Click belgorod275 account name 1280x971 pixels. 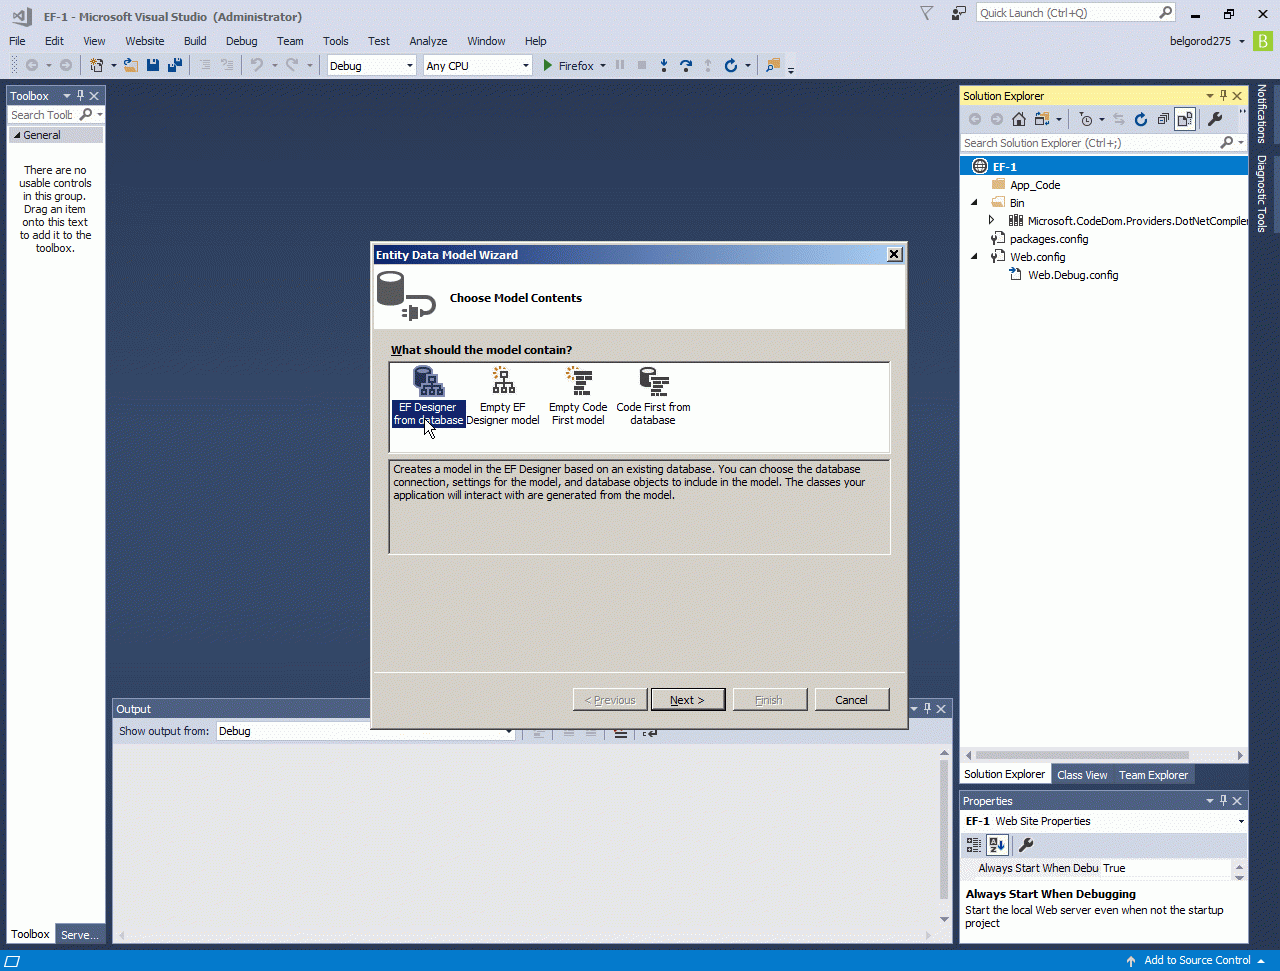1200,41
